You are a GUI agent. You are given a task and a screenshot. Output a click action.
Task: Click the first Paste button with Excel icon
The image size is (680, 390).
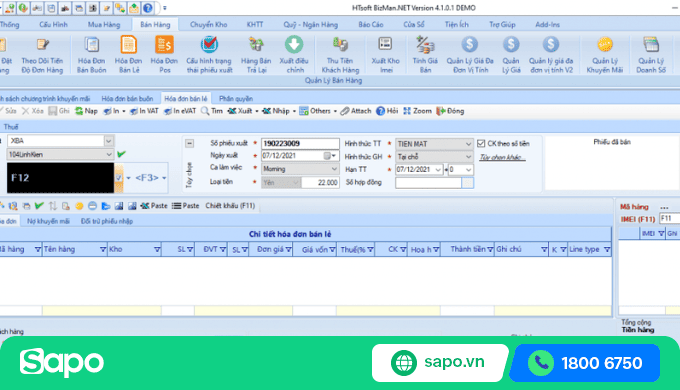pos(154,206)
